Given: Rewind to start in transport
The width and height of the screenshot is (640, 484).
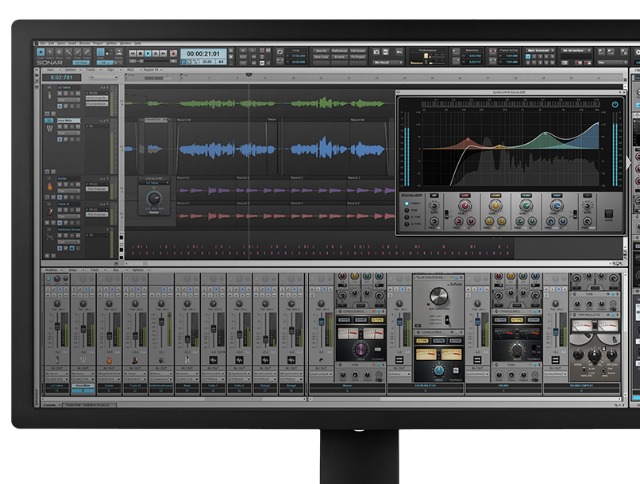Looking at the screenshot, I should point(133,53).
